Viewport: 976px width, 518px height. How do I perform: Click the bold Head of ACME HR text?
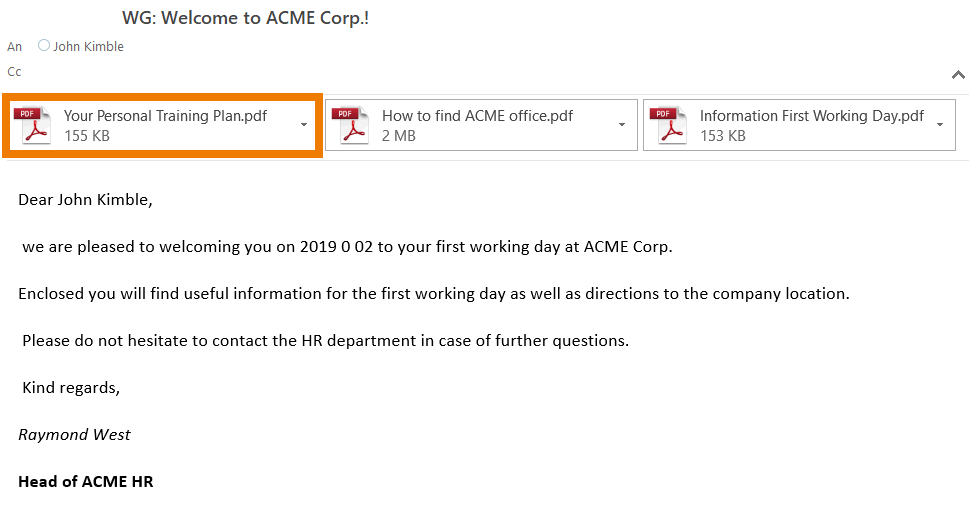click(85, 482)
